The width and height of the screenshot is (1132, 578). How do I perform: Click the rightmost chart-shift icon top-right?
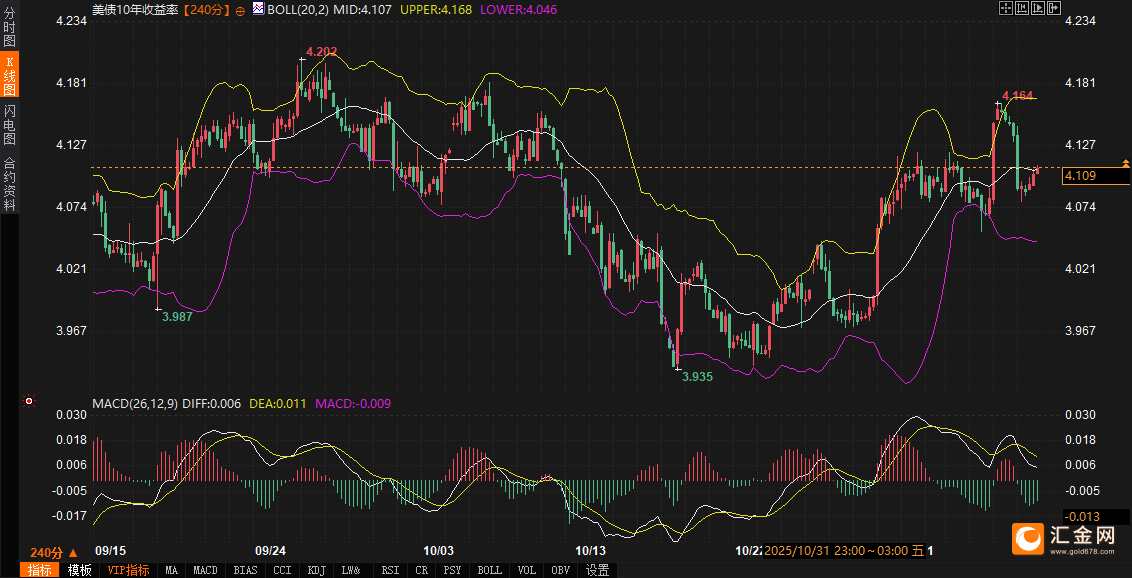[x=1053, y=8]
